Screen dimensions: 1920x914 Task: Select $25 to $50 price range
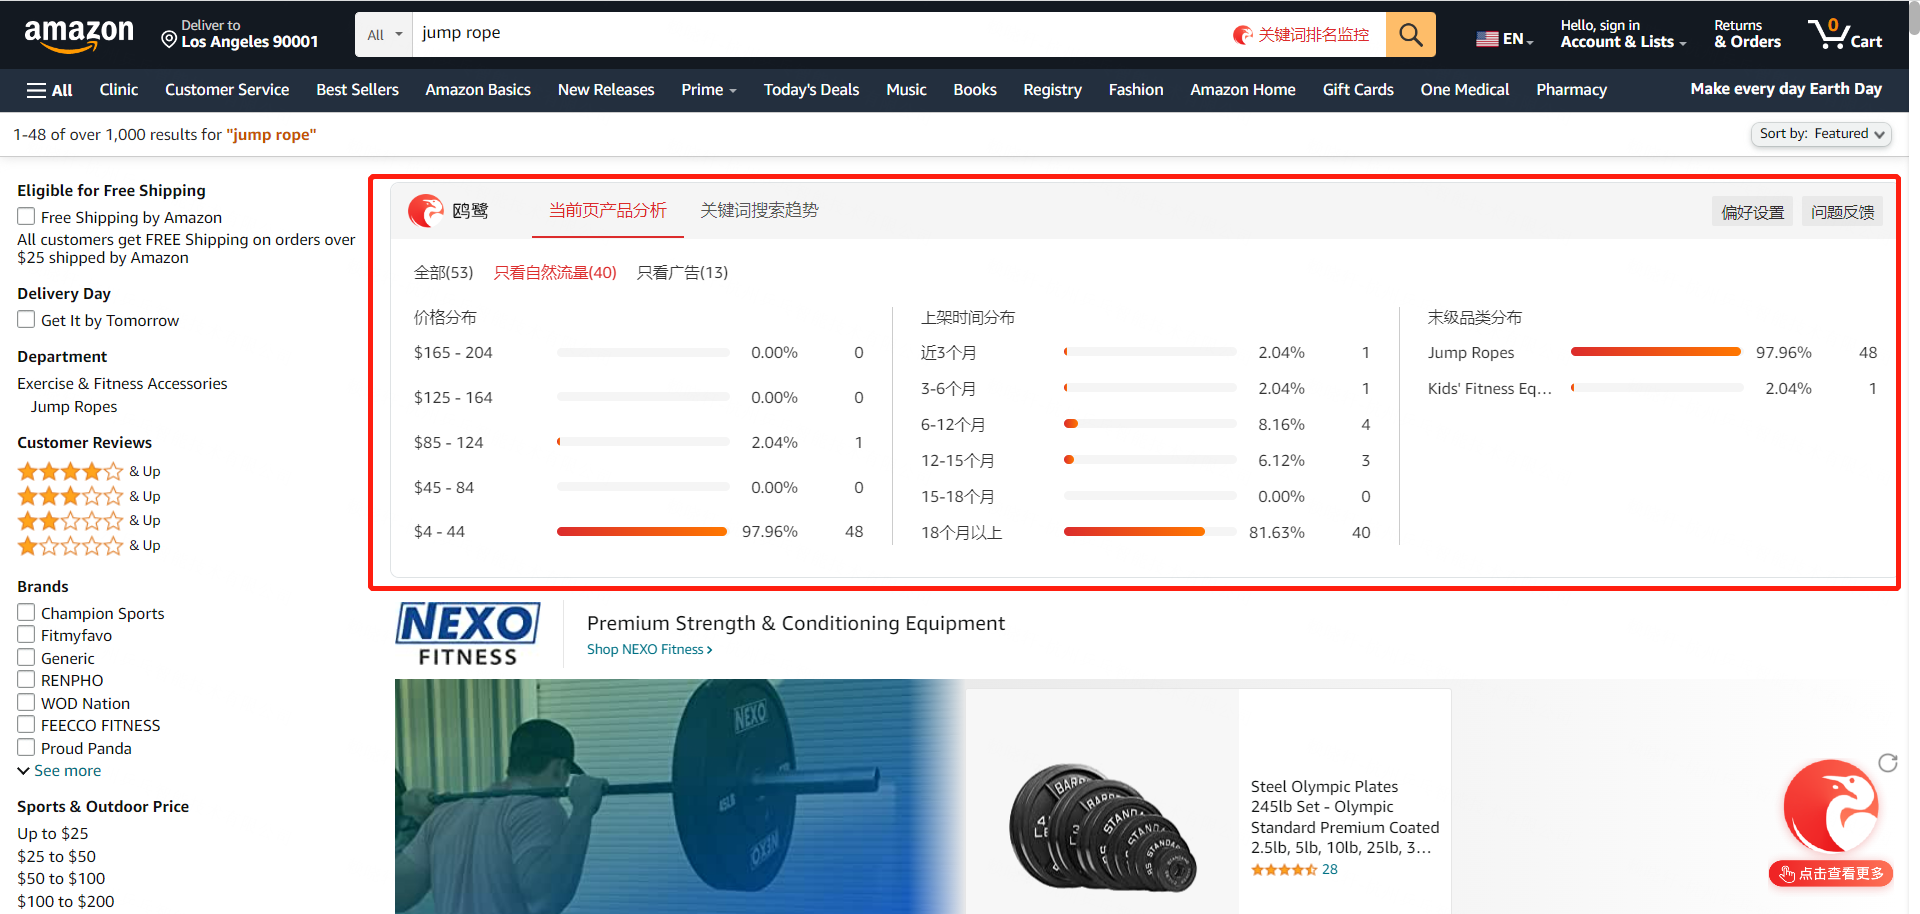point(56,857)
